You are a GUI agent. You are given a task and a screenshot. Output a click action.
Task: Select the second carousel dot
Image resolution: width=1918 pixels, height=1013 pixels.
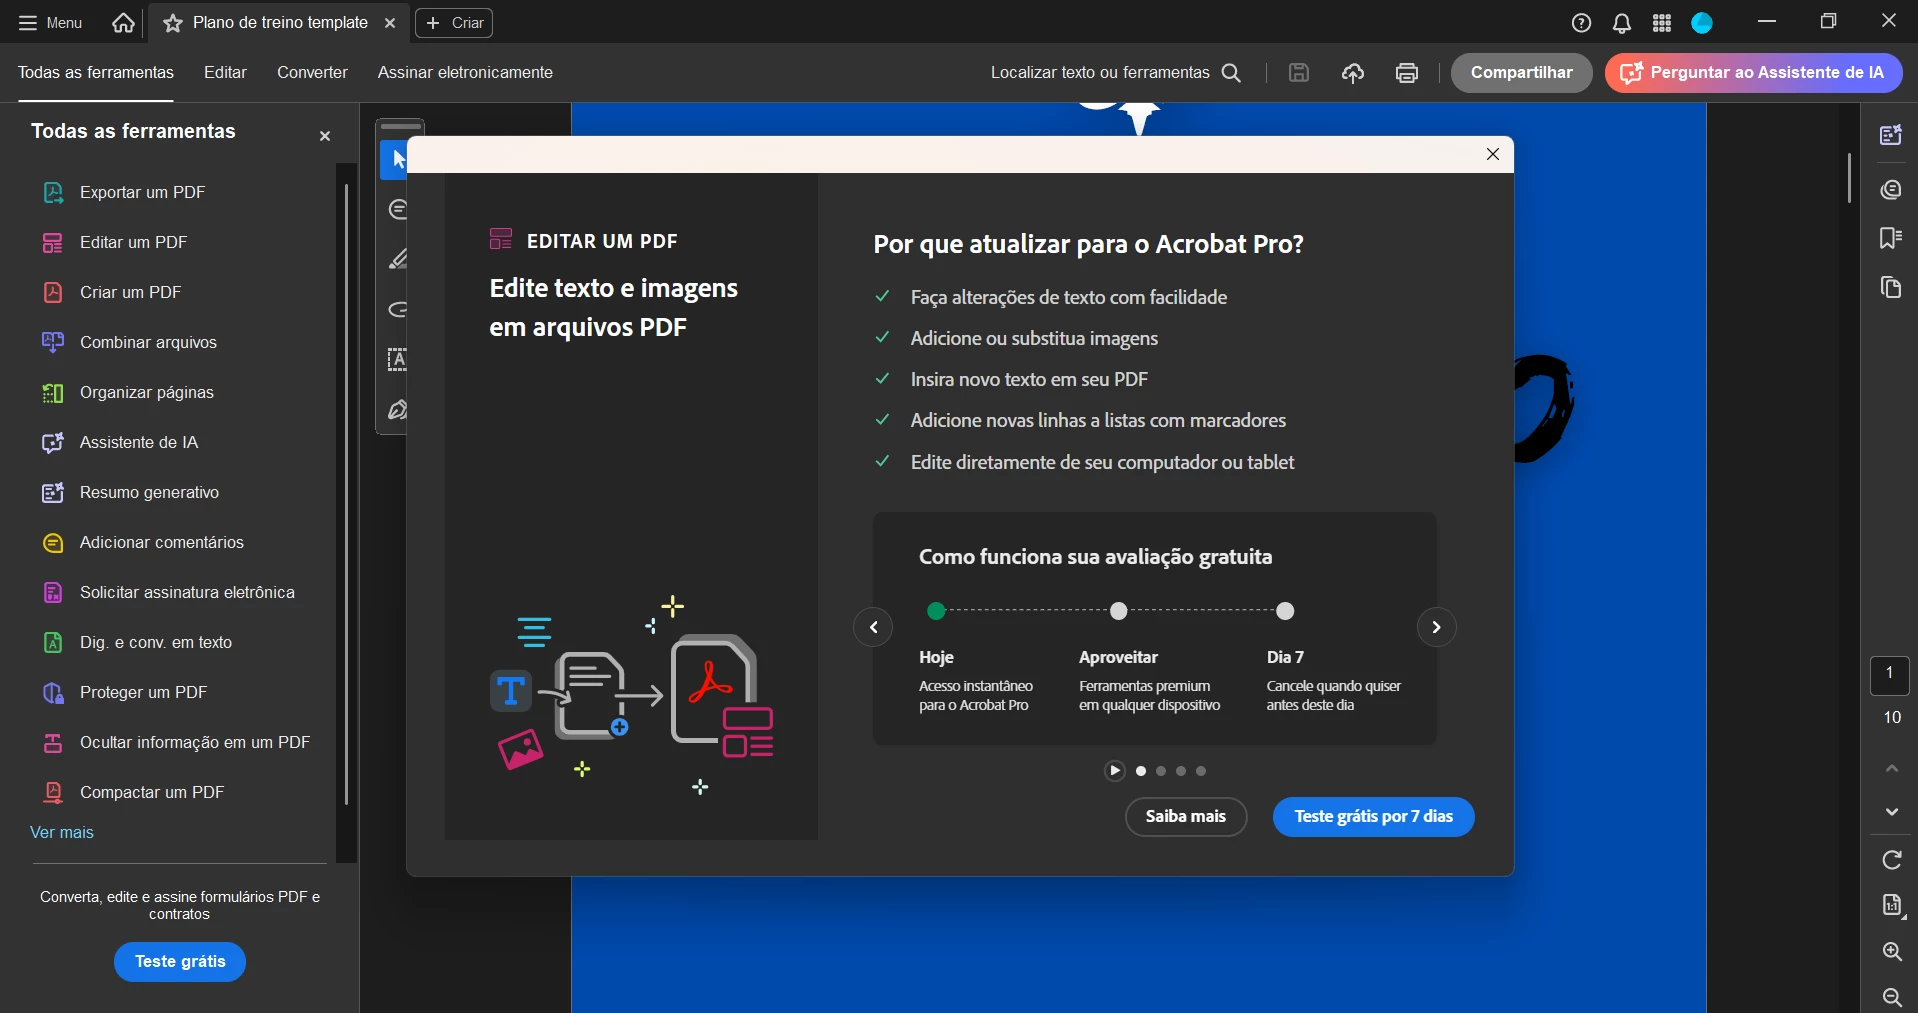(x=1161, y=771)
